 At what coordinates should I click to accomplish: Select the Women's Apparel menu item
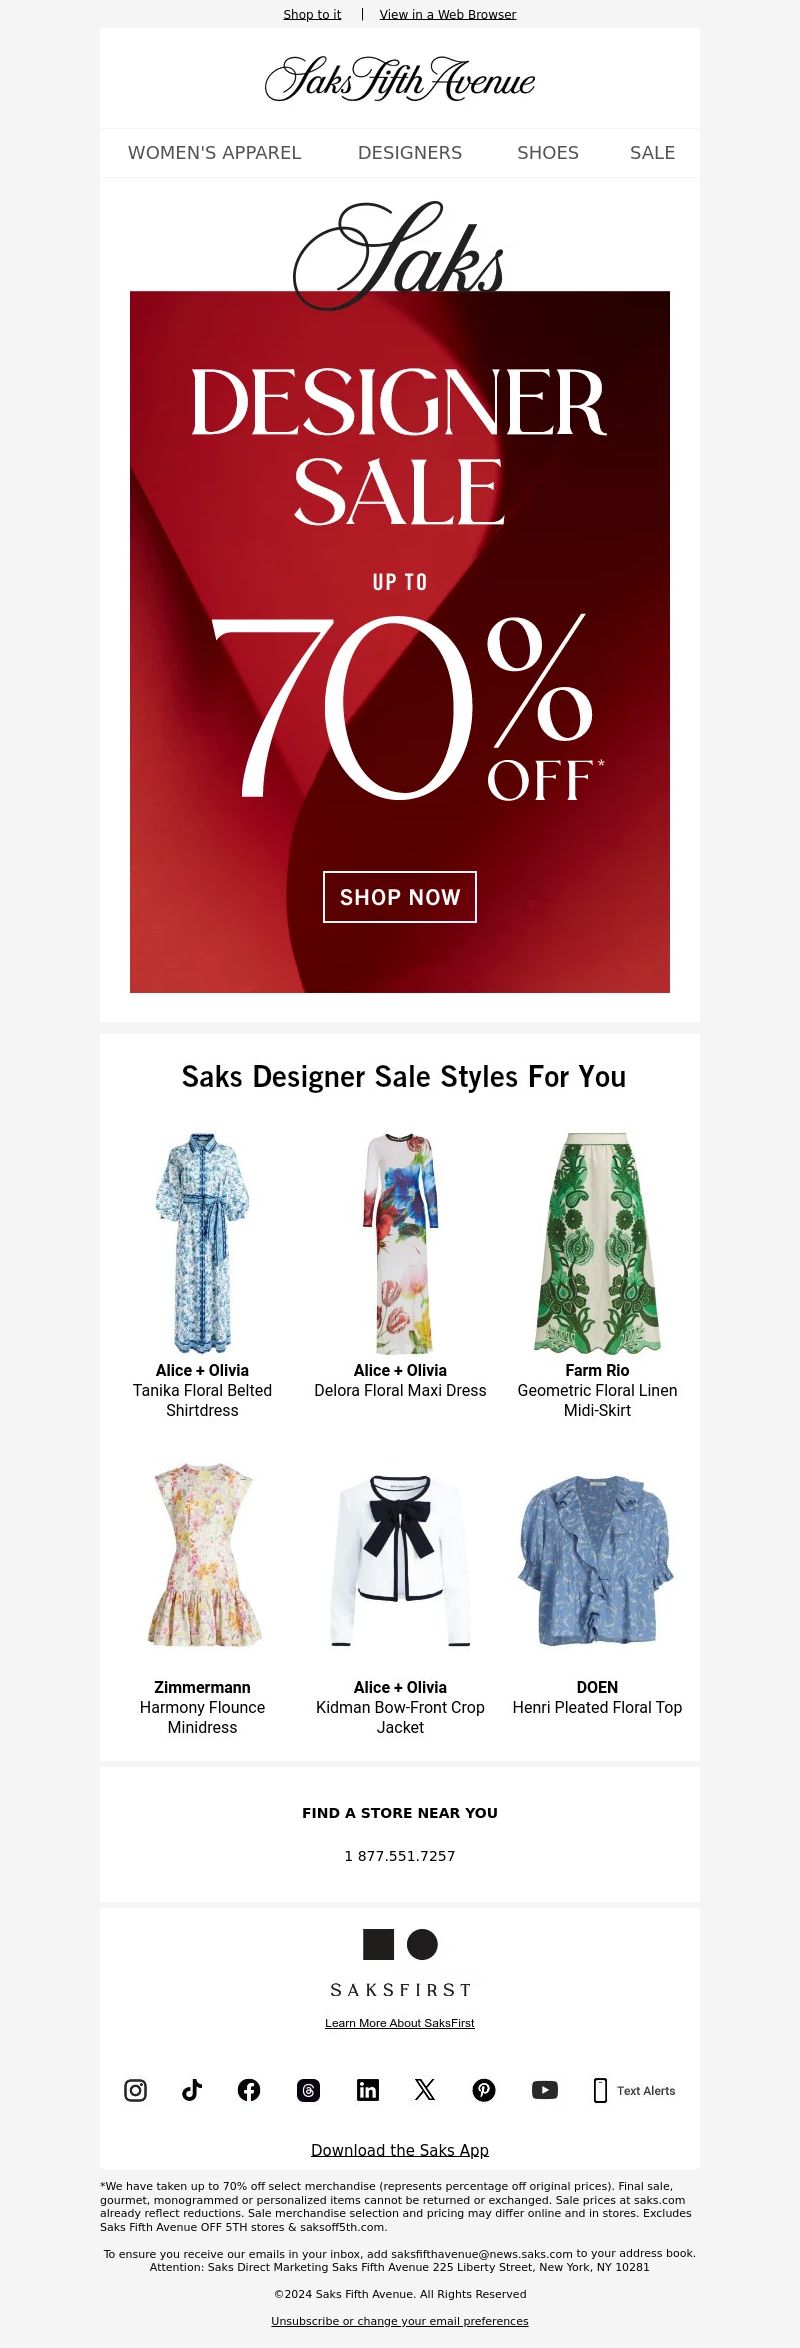tap(214, 153)
